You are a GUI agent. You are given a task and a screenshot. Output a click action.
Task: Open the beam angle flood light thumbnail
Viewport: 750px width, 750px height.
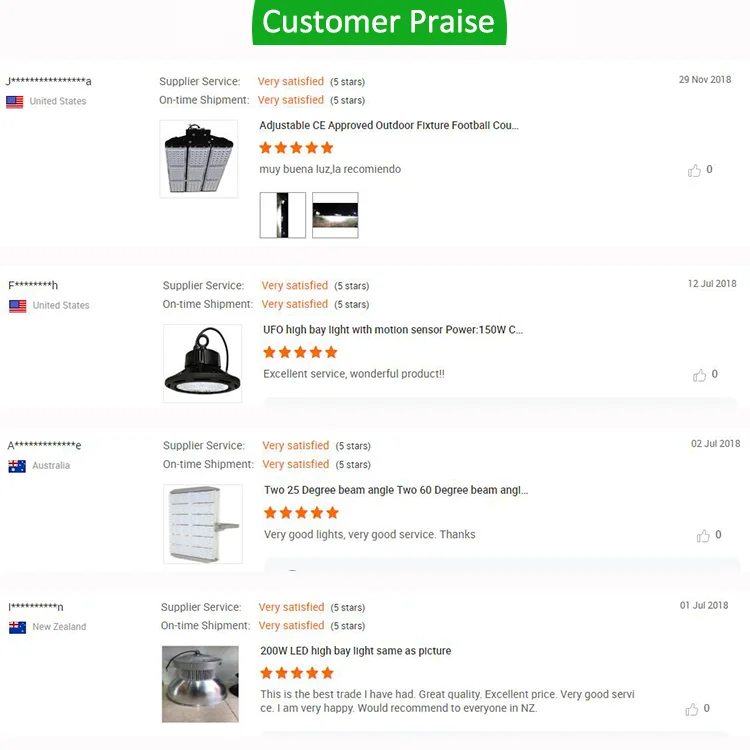pyautogui.click(x=202, y=524)
